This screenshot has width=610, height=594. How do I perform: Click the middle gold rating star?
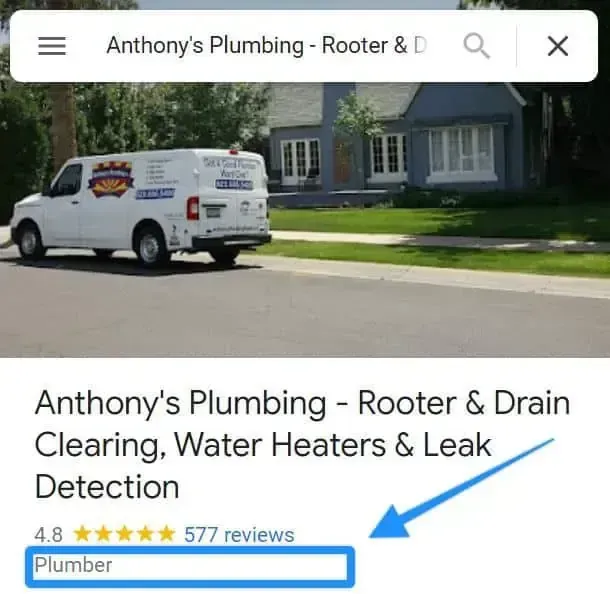click(124, 533)
